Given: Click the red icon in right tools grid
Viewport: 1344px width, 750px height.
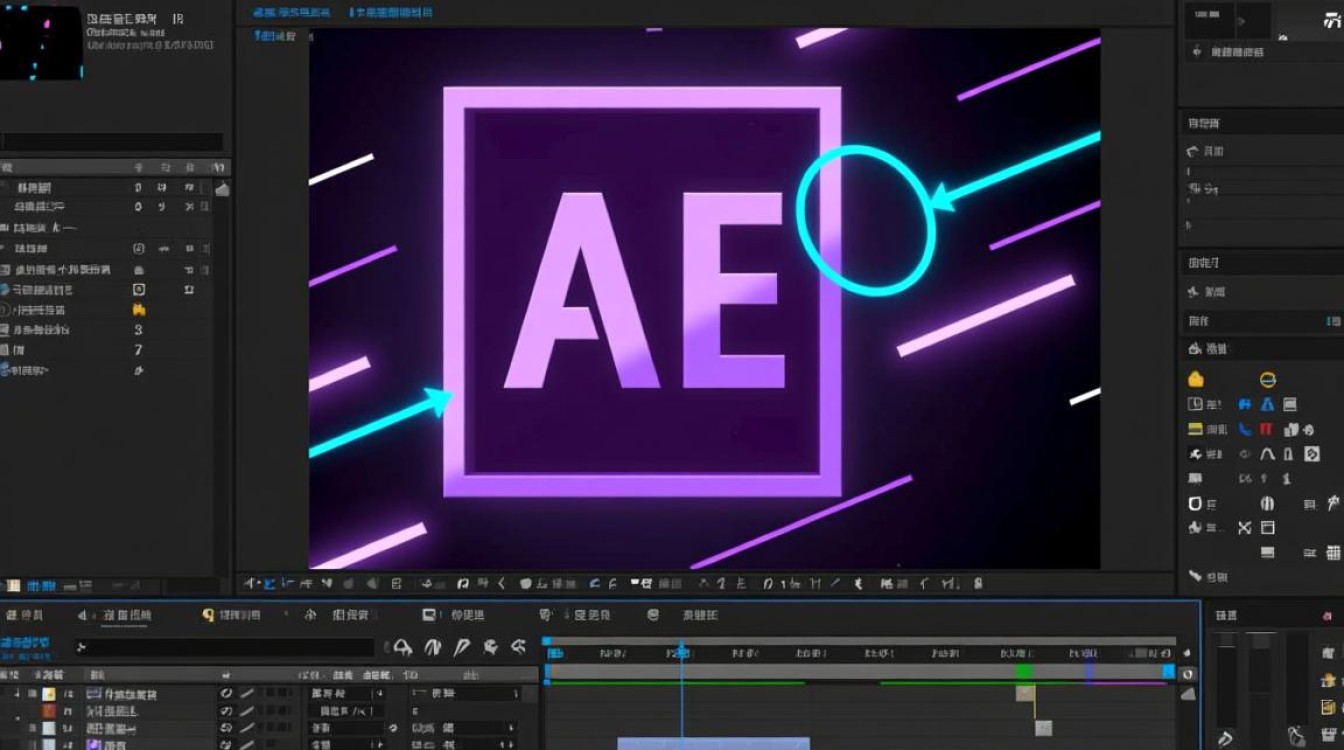Looking at the screenshot, I should pos(1266,429).
